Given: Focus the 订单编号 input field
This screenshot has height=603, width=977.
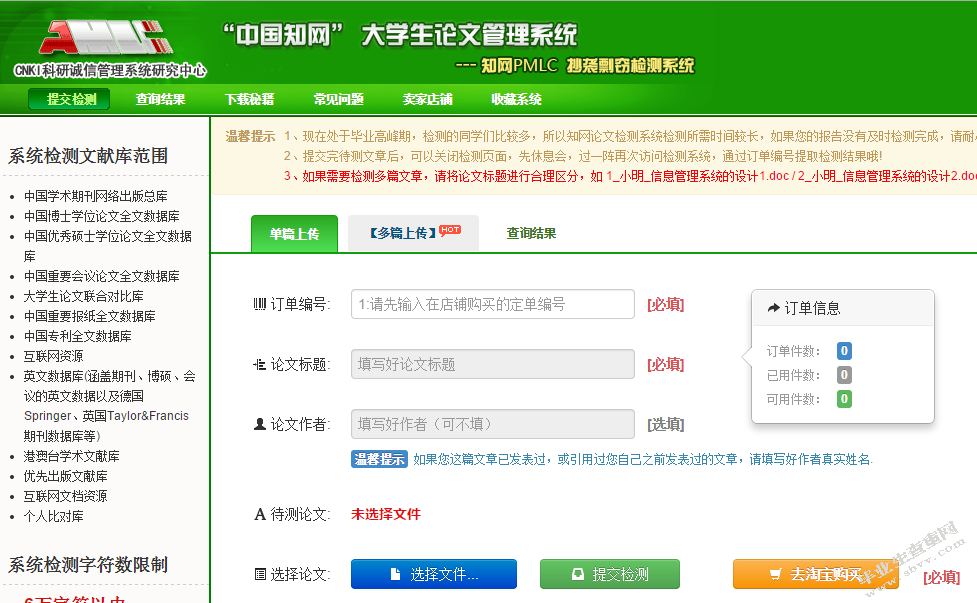Looking at the screenshot, I should 493,304.
